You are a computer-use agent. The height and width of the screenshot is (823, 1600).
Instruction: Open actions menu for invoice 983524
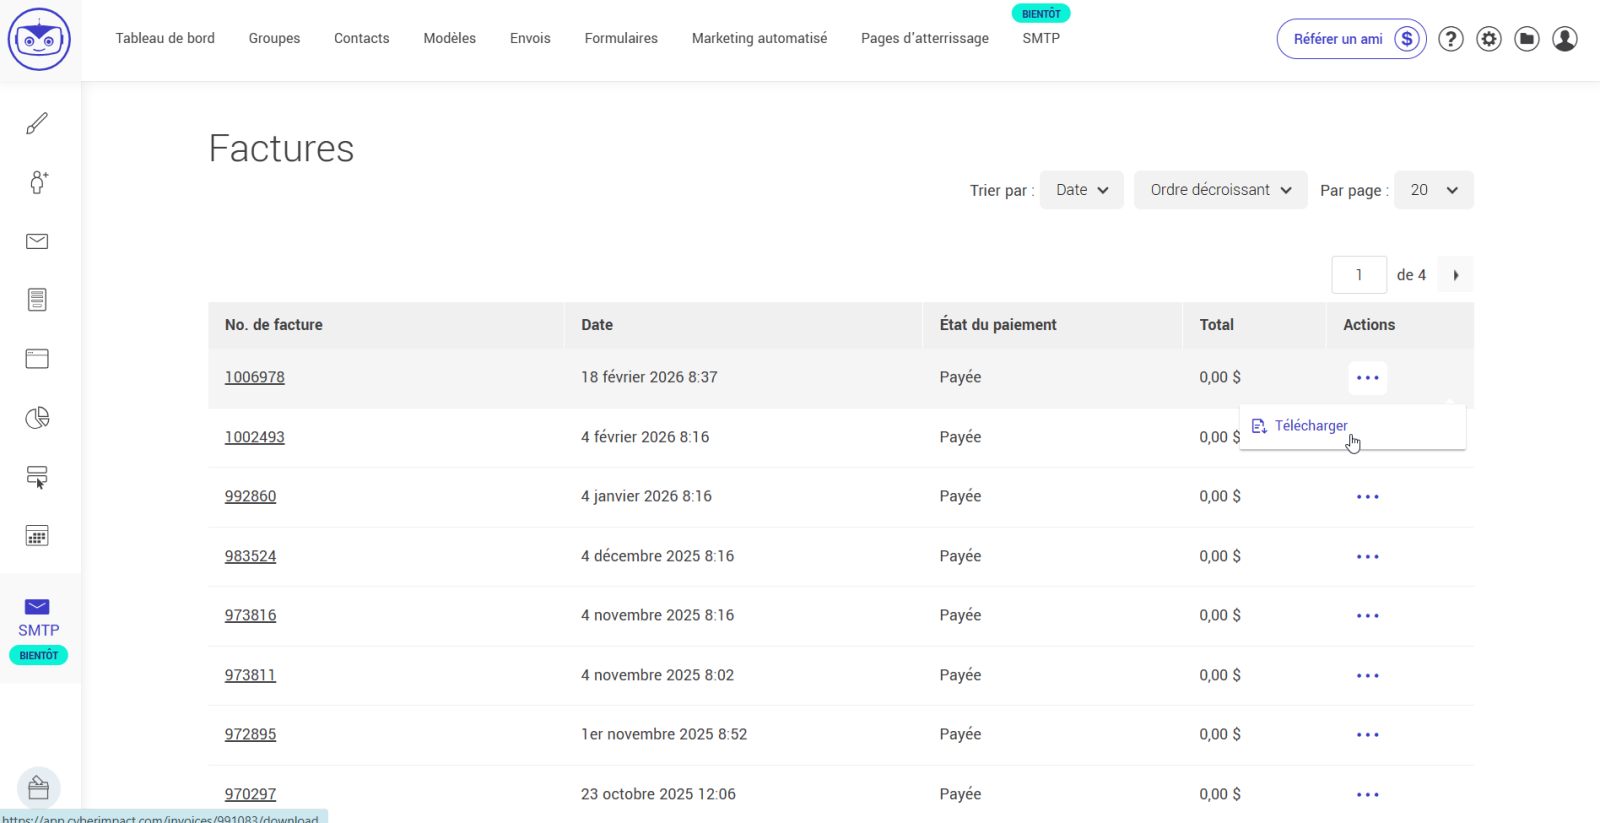point(1367,557)
